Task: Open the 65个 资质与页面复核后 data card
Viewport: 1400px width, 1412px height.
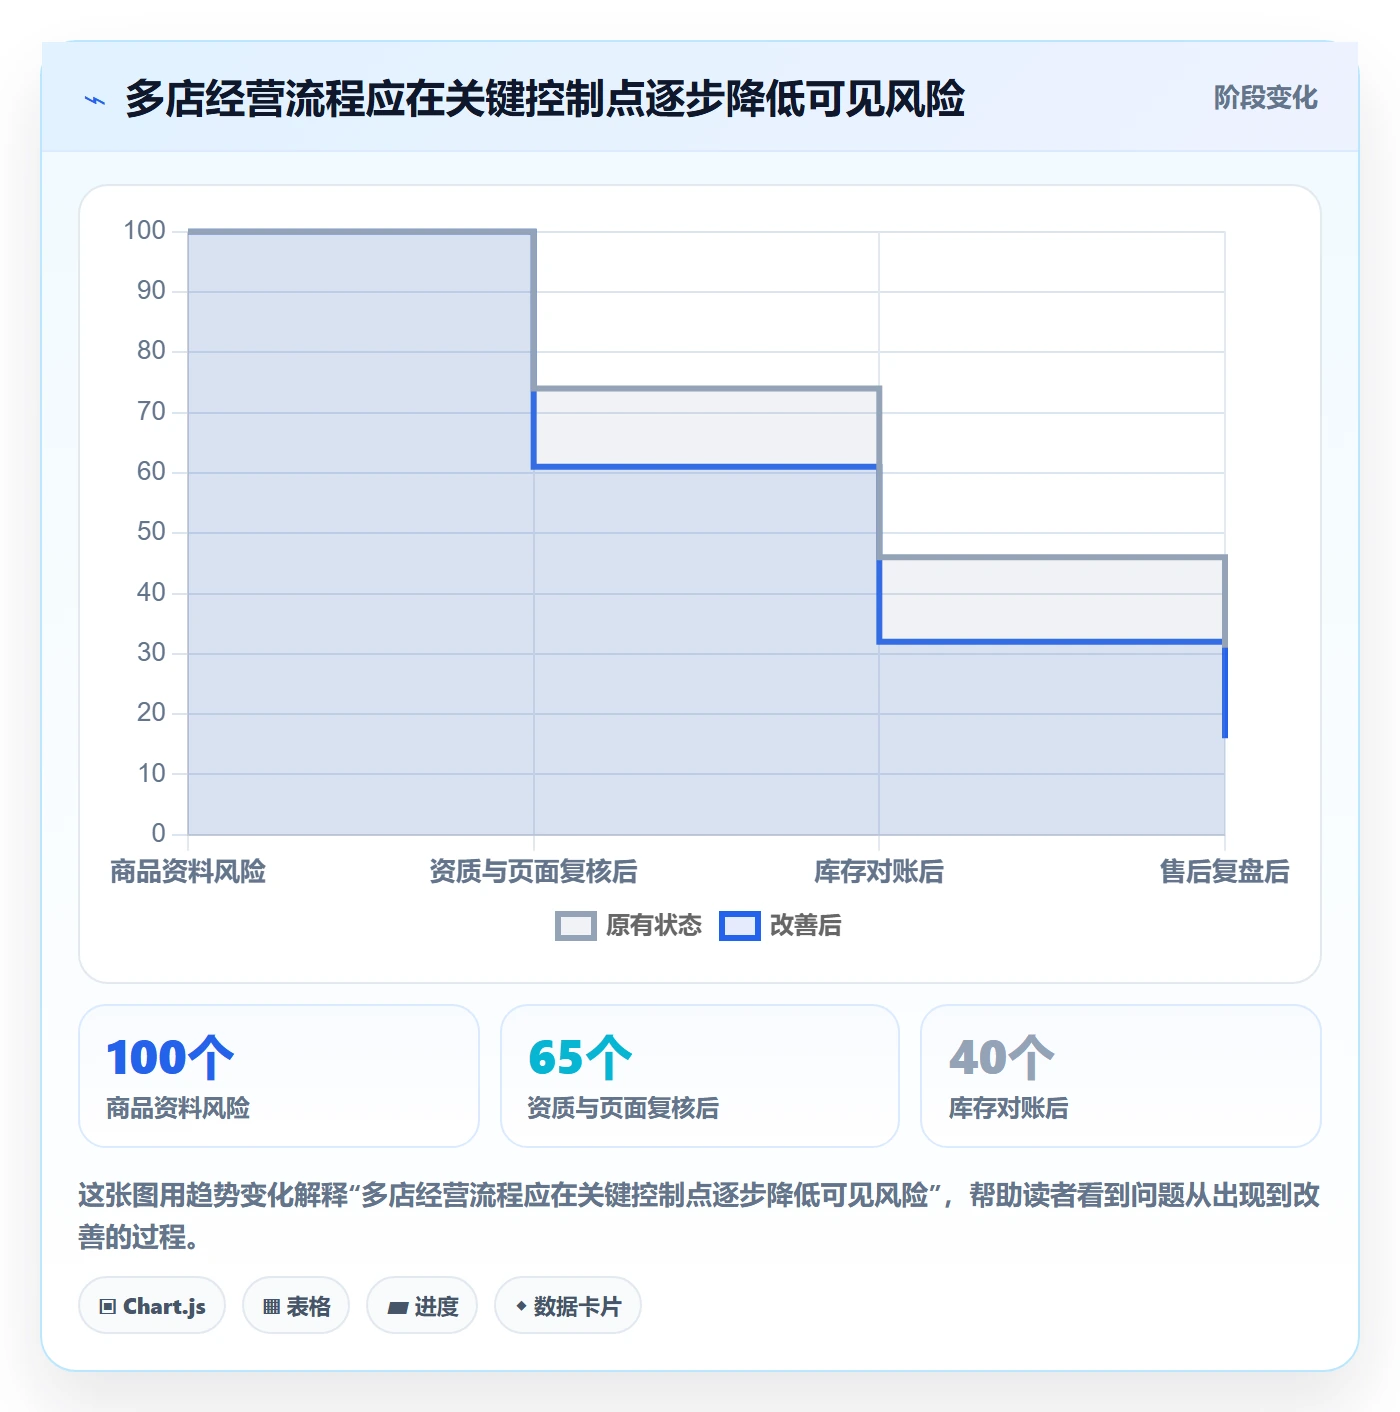Action: point(700,1076)
